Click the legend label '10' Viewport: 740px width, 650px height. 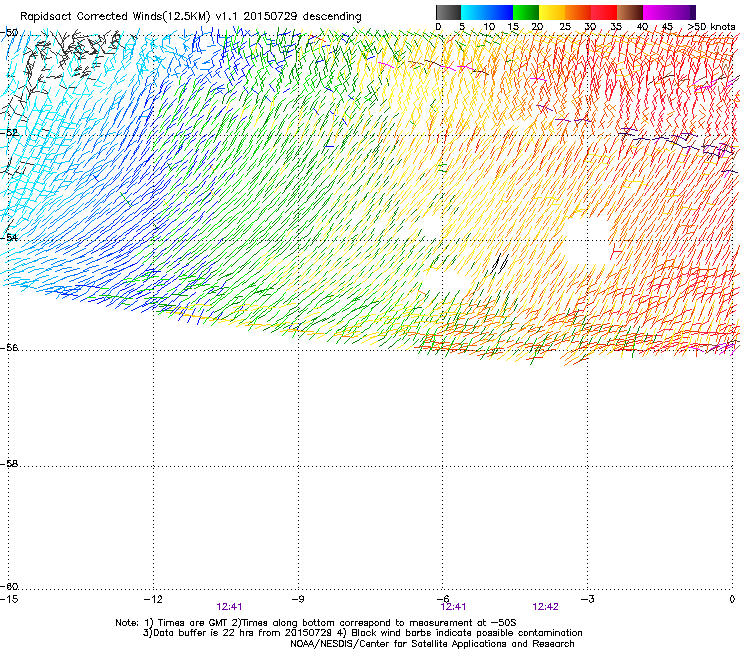pyautogui.click(x=489, y=27)
